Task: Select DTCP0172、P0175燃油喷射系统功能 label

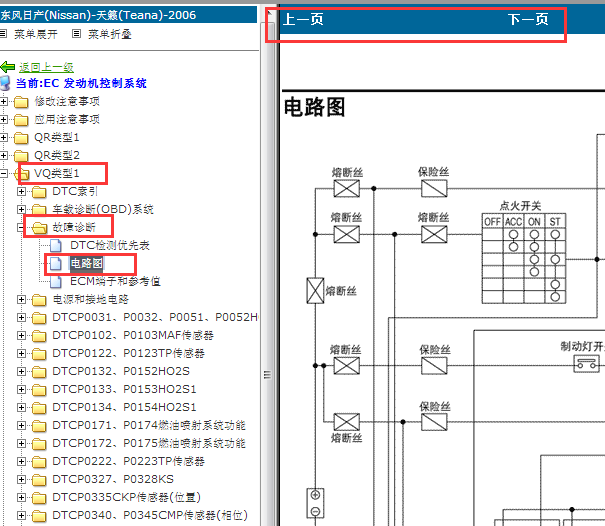Action: [x=149, y=443]
